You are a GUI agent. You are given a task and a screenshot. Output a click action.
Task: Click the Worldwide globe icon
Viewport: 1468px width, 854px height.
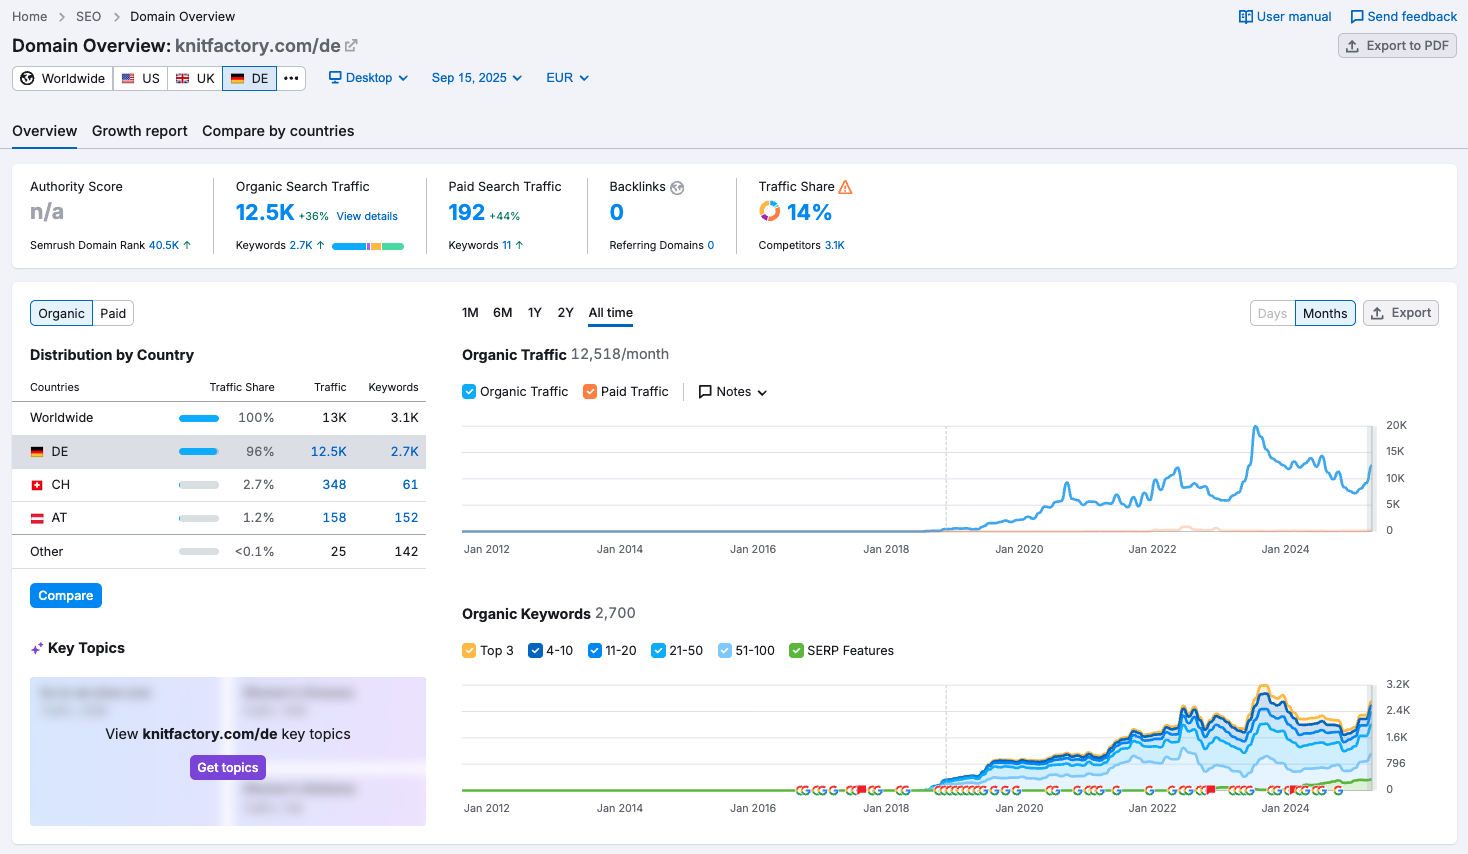click(x=28, y=78)
